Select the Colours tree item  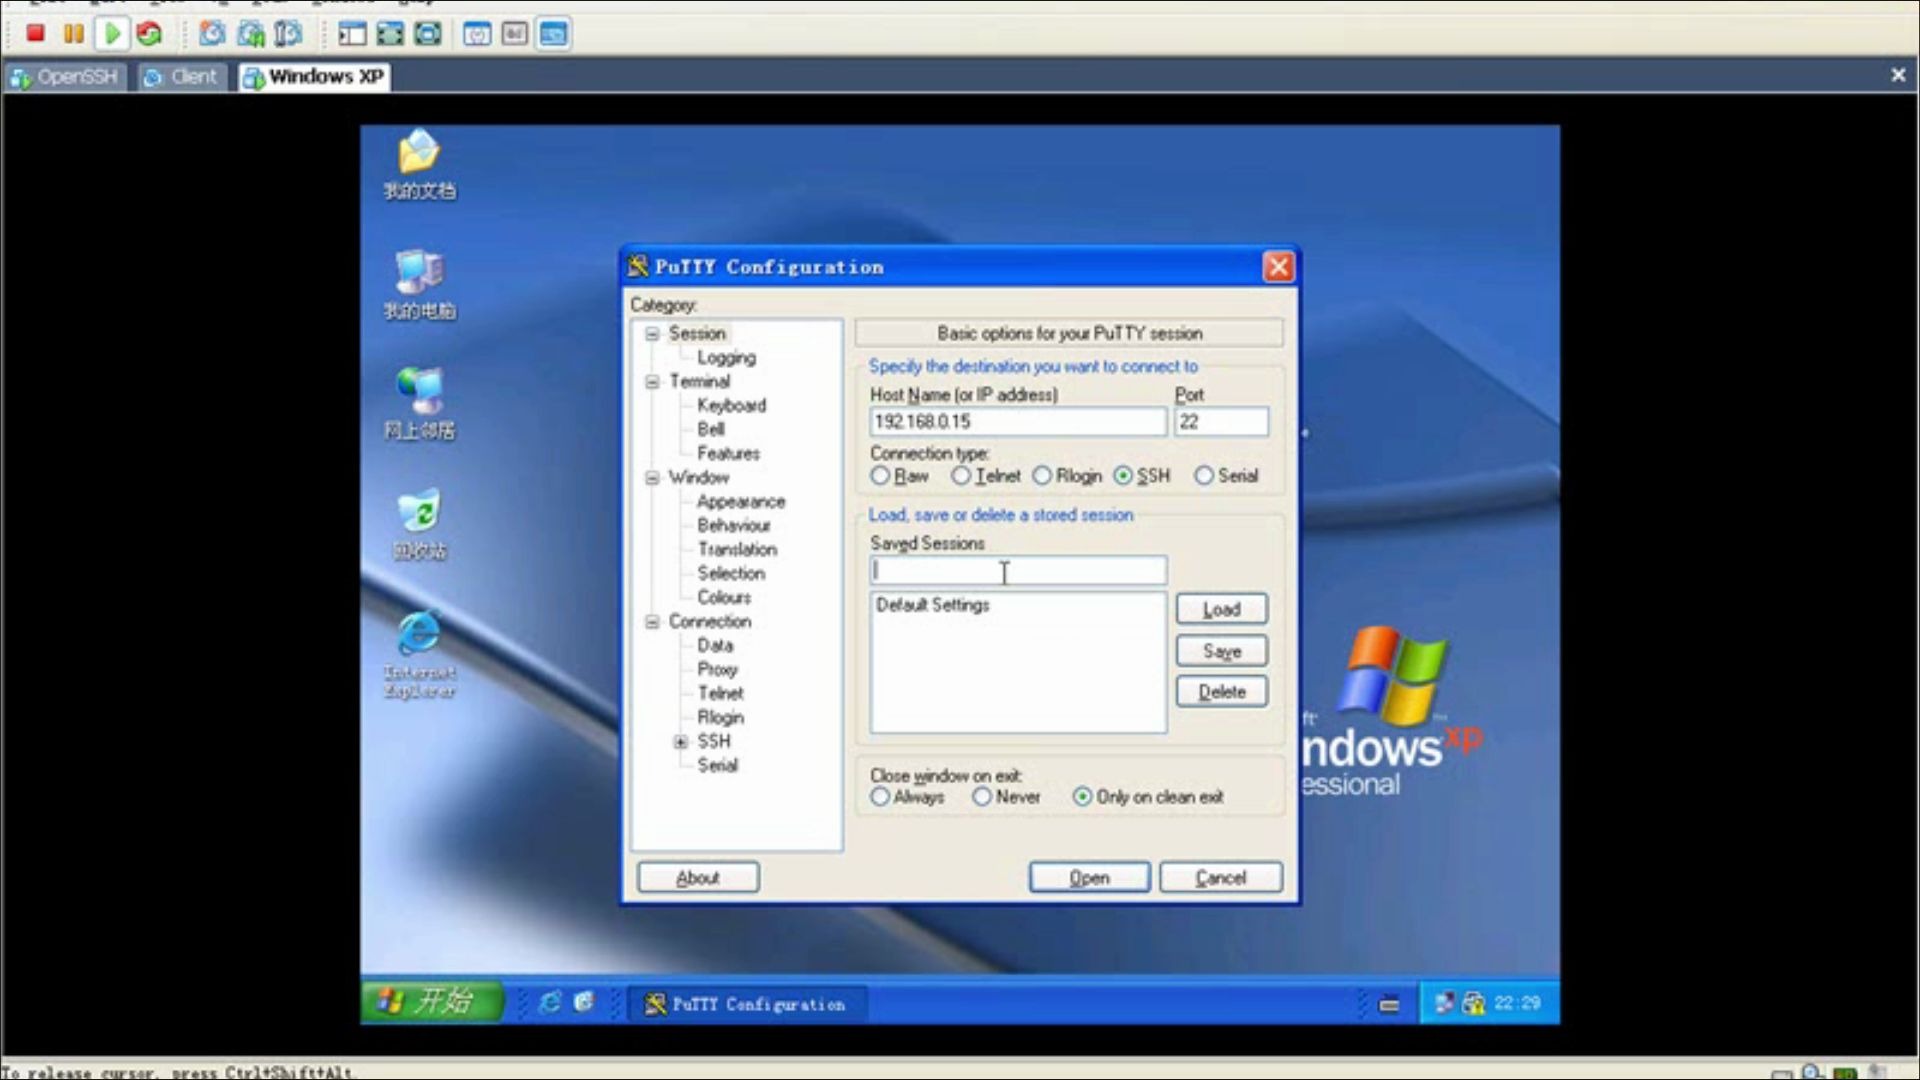pyautogui.click(x=724, y=597)
